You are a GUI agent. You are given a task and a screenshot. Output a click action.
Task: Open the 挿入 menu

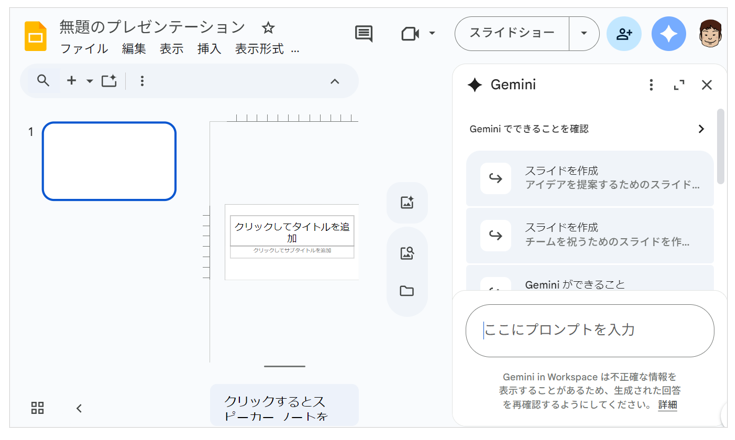tap(209, 49)
